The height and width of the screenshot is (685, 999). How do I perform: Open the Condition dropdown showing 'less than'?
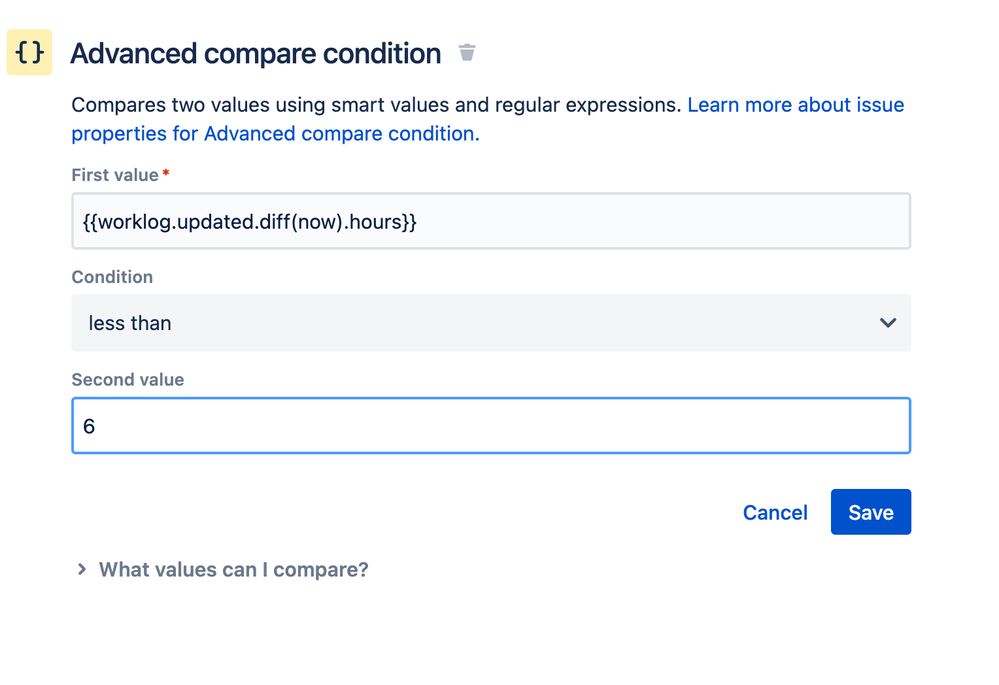[x=491, y=323]
